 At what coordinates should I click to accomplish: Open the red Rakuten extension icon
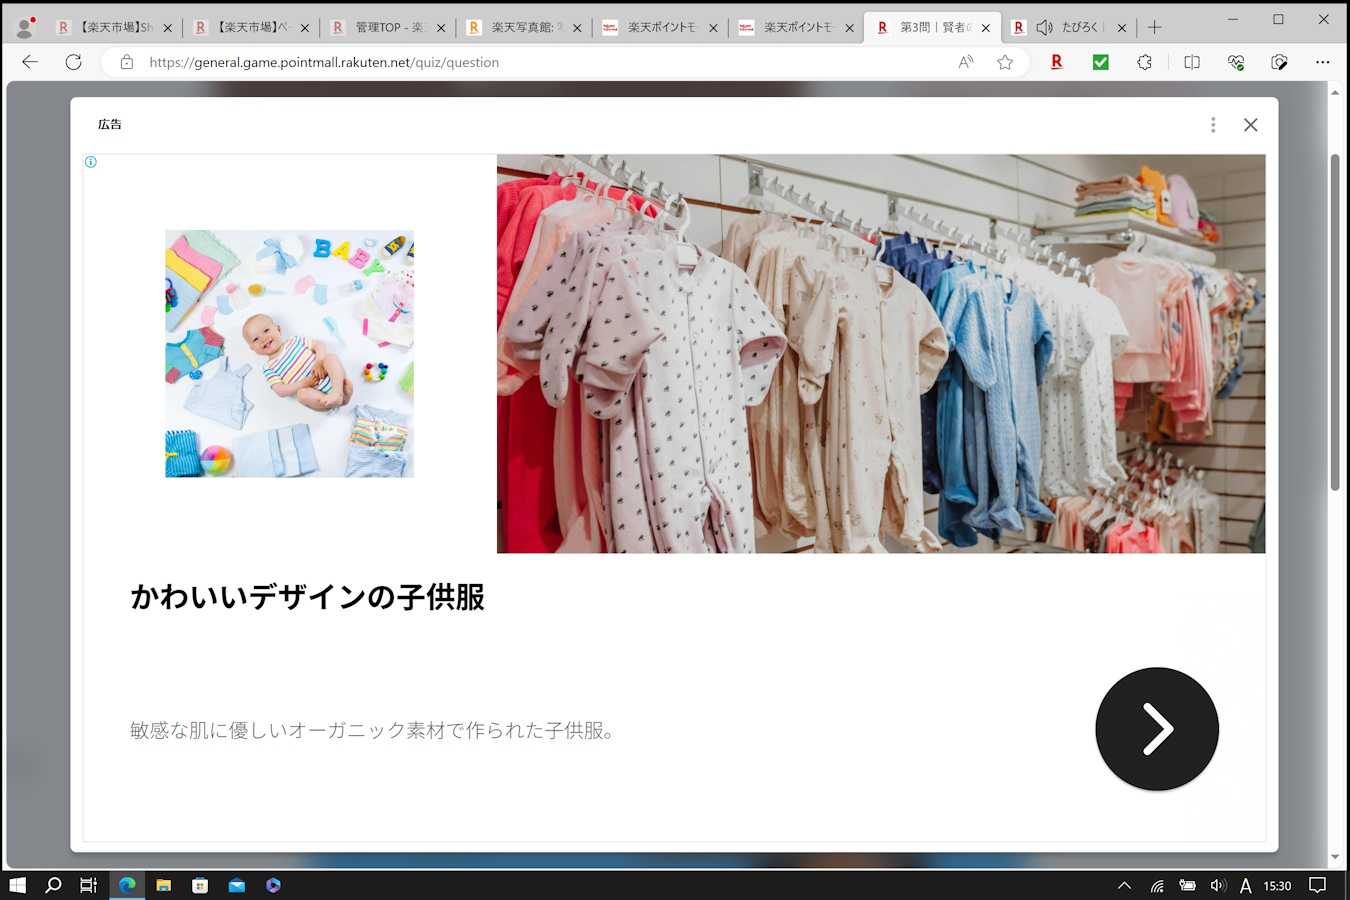tap(1056, 62)
